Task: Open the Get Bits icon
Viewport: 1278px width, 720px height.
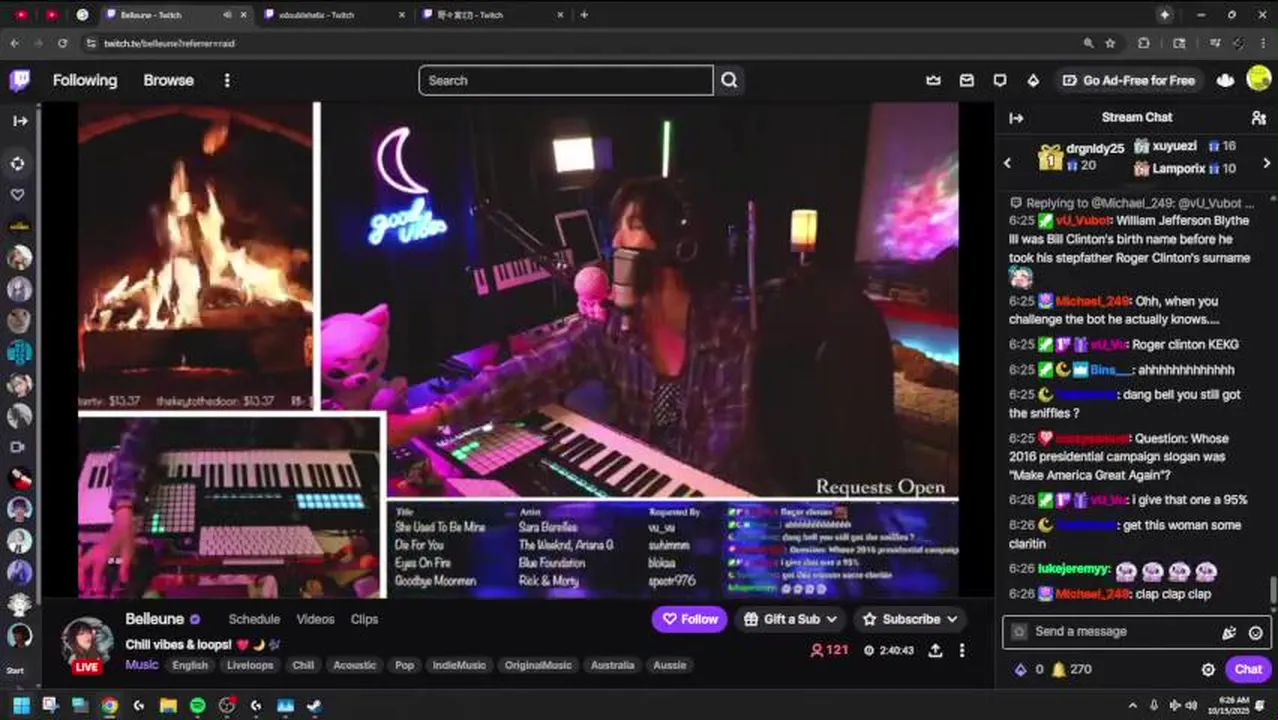Action: click(x=1033, y=80)
